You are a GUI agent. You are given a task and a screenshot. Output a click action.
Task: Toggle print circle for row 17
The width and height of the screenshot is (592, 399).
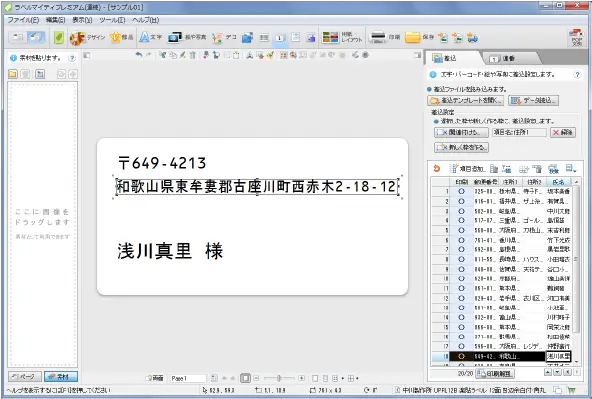pos(461,347)
